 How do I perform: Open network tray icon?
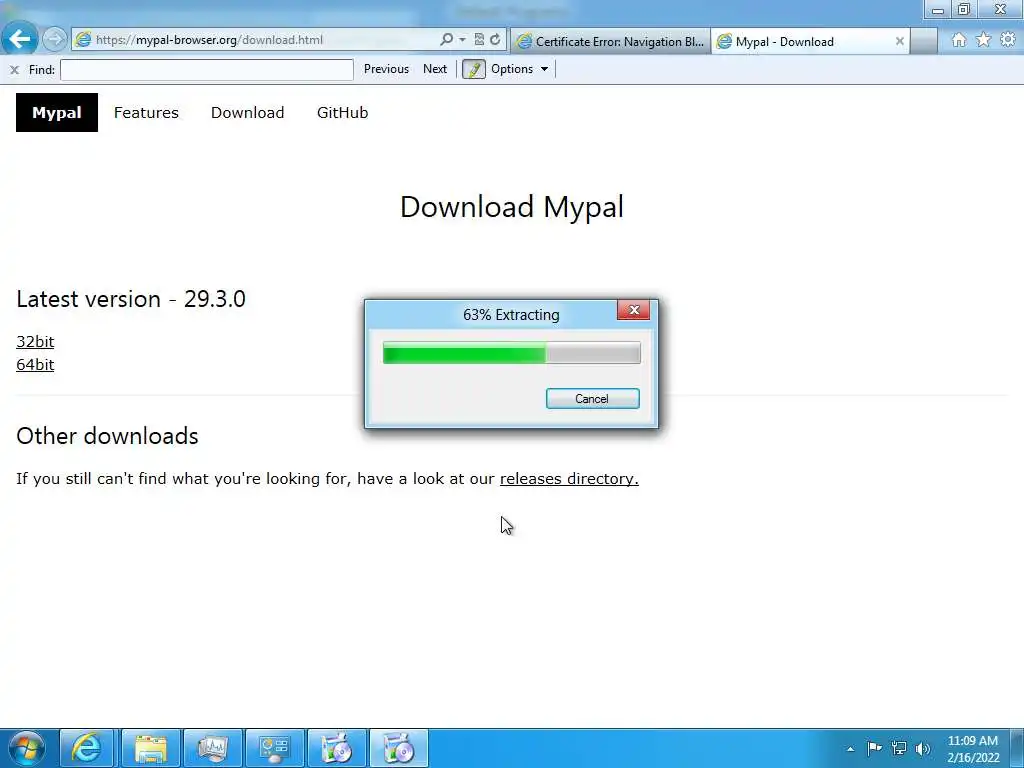(x=899, y=748)
